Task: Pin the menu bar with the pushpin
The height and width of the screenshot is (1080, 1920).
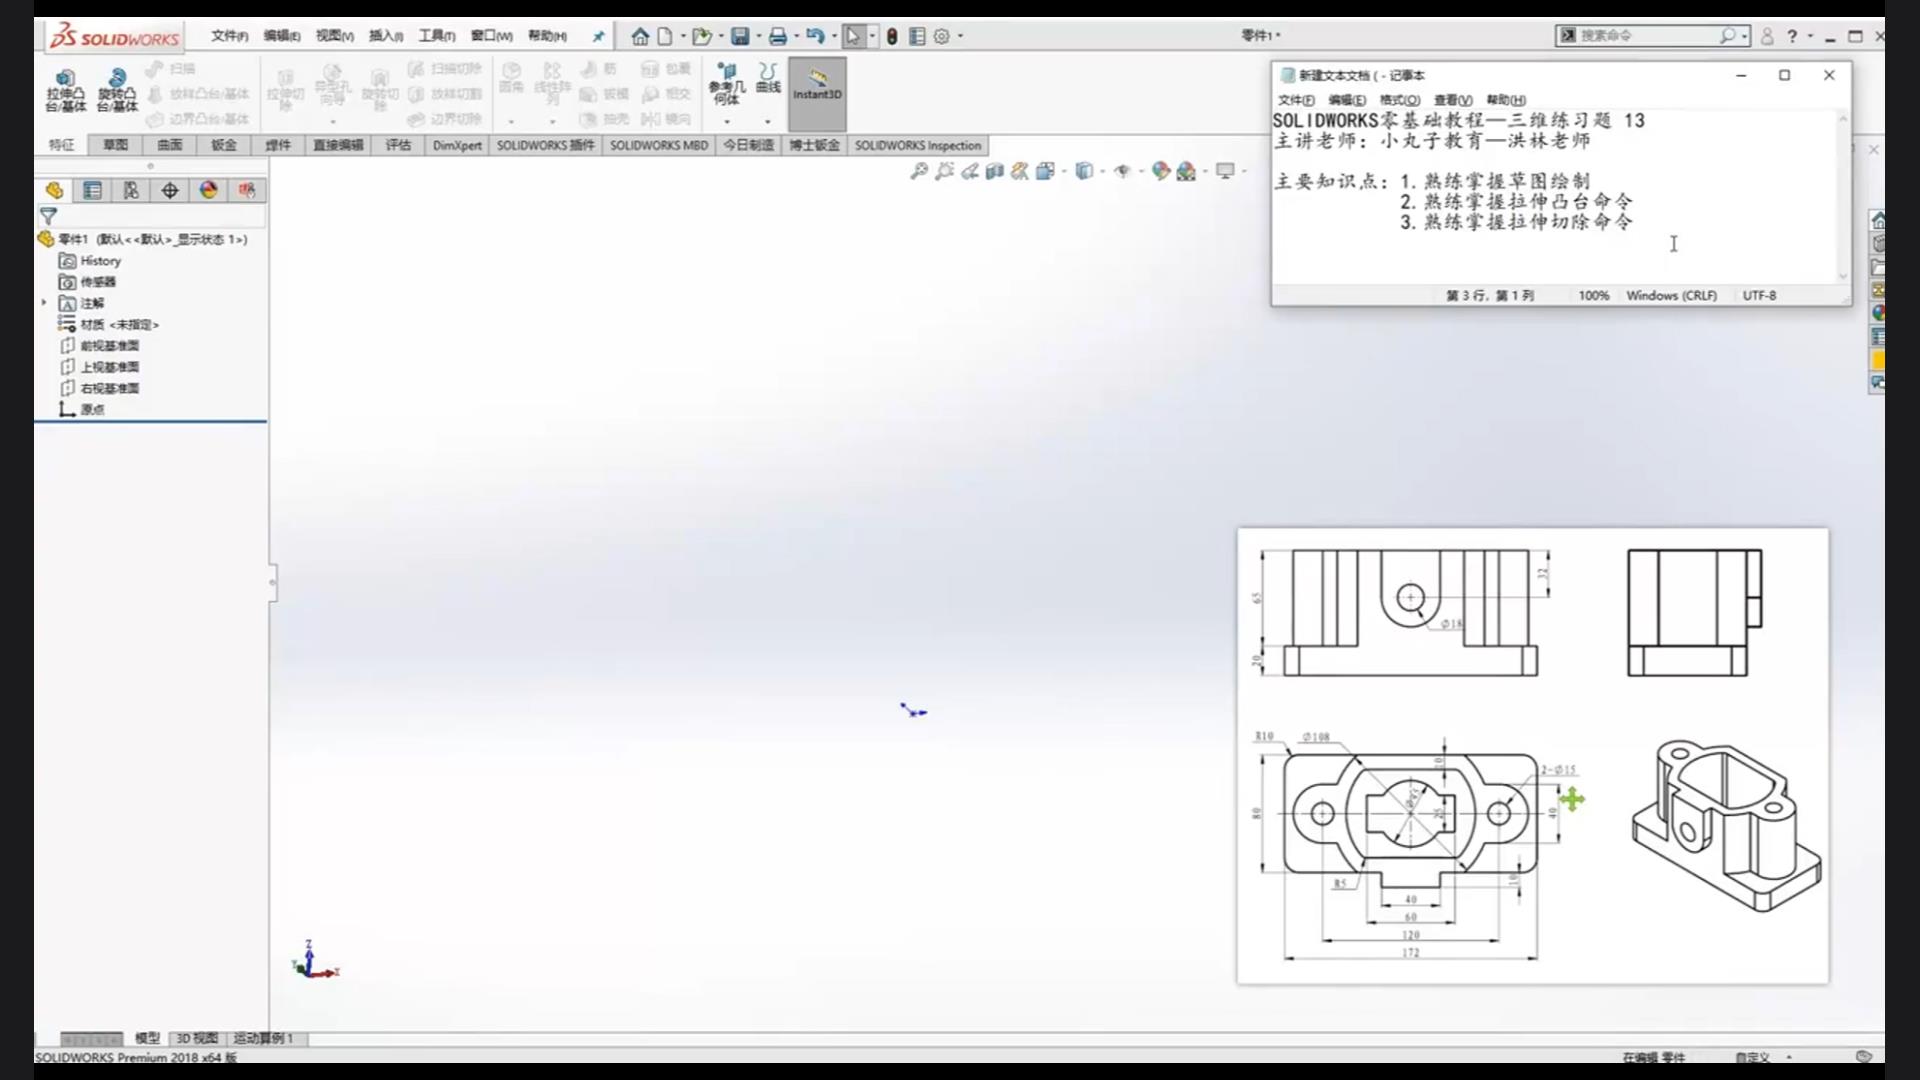Action: coord(598,36)
